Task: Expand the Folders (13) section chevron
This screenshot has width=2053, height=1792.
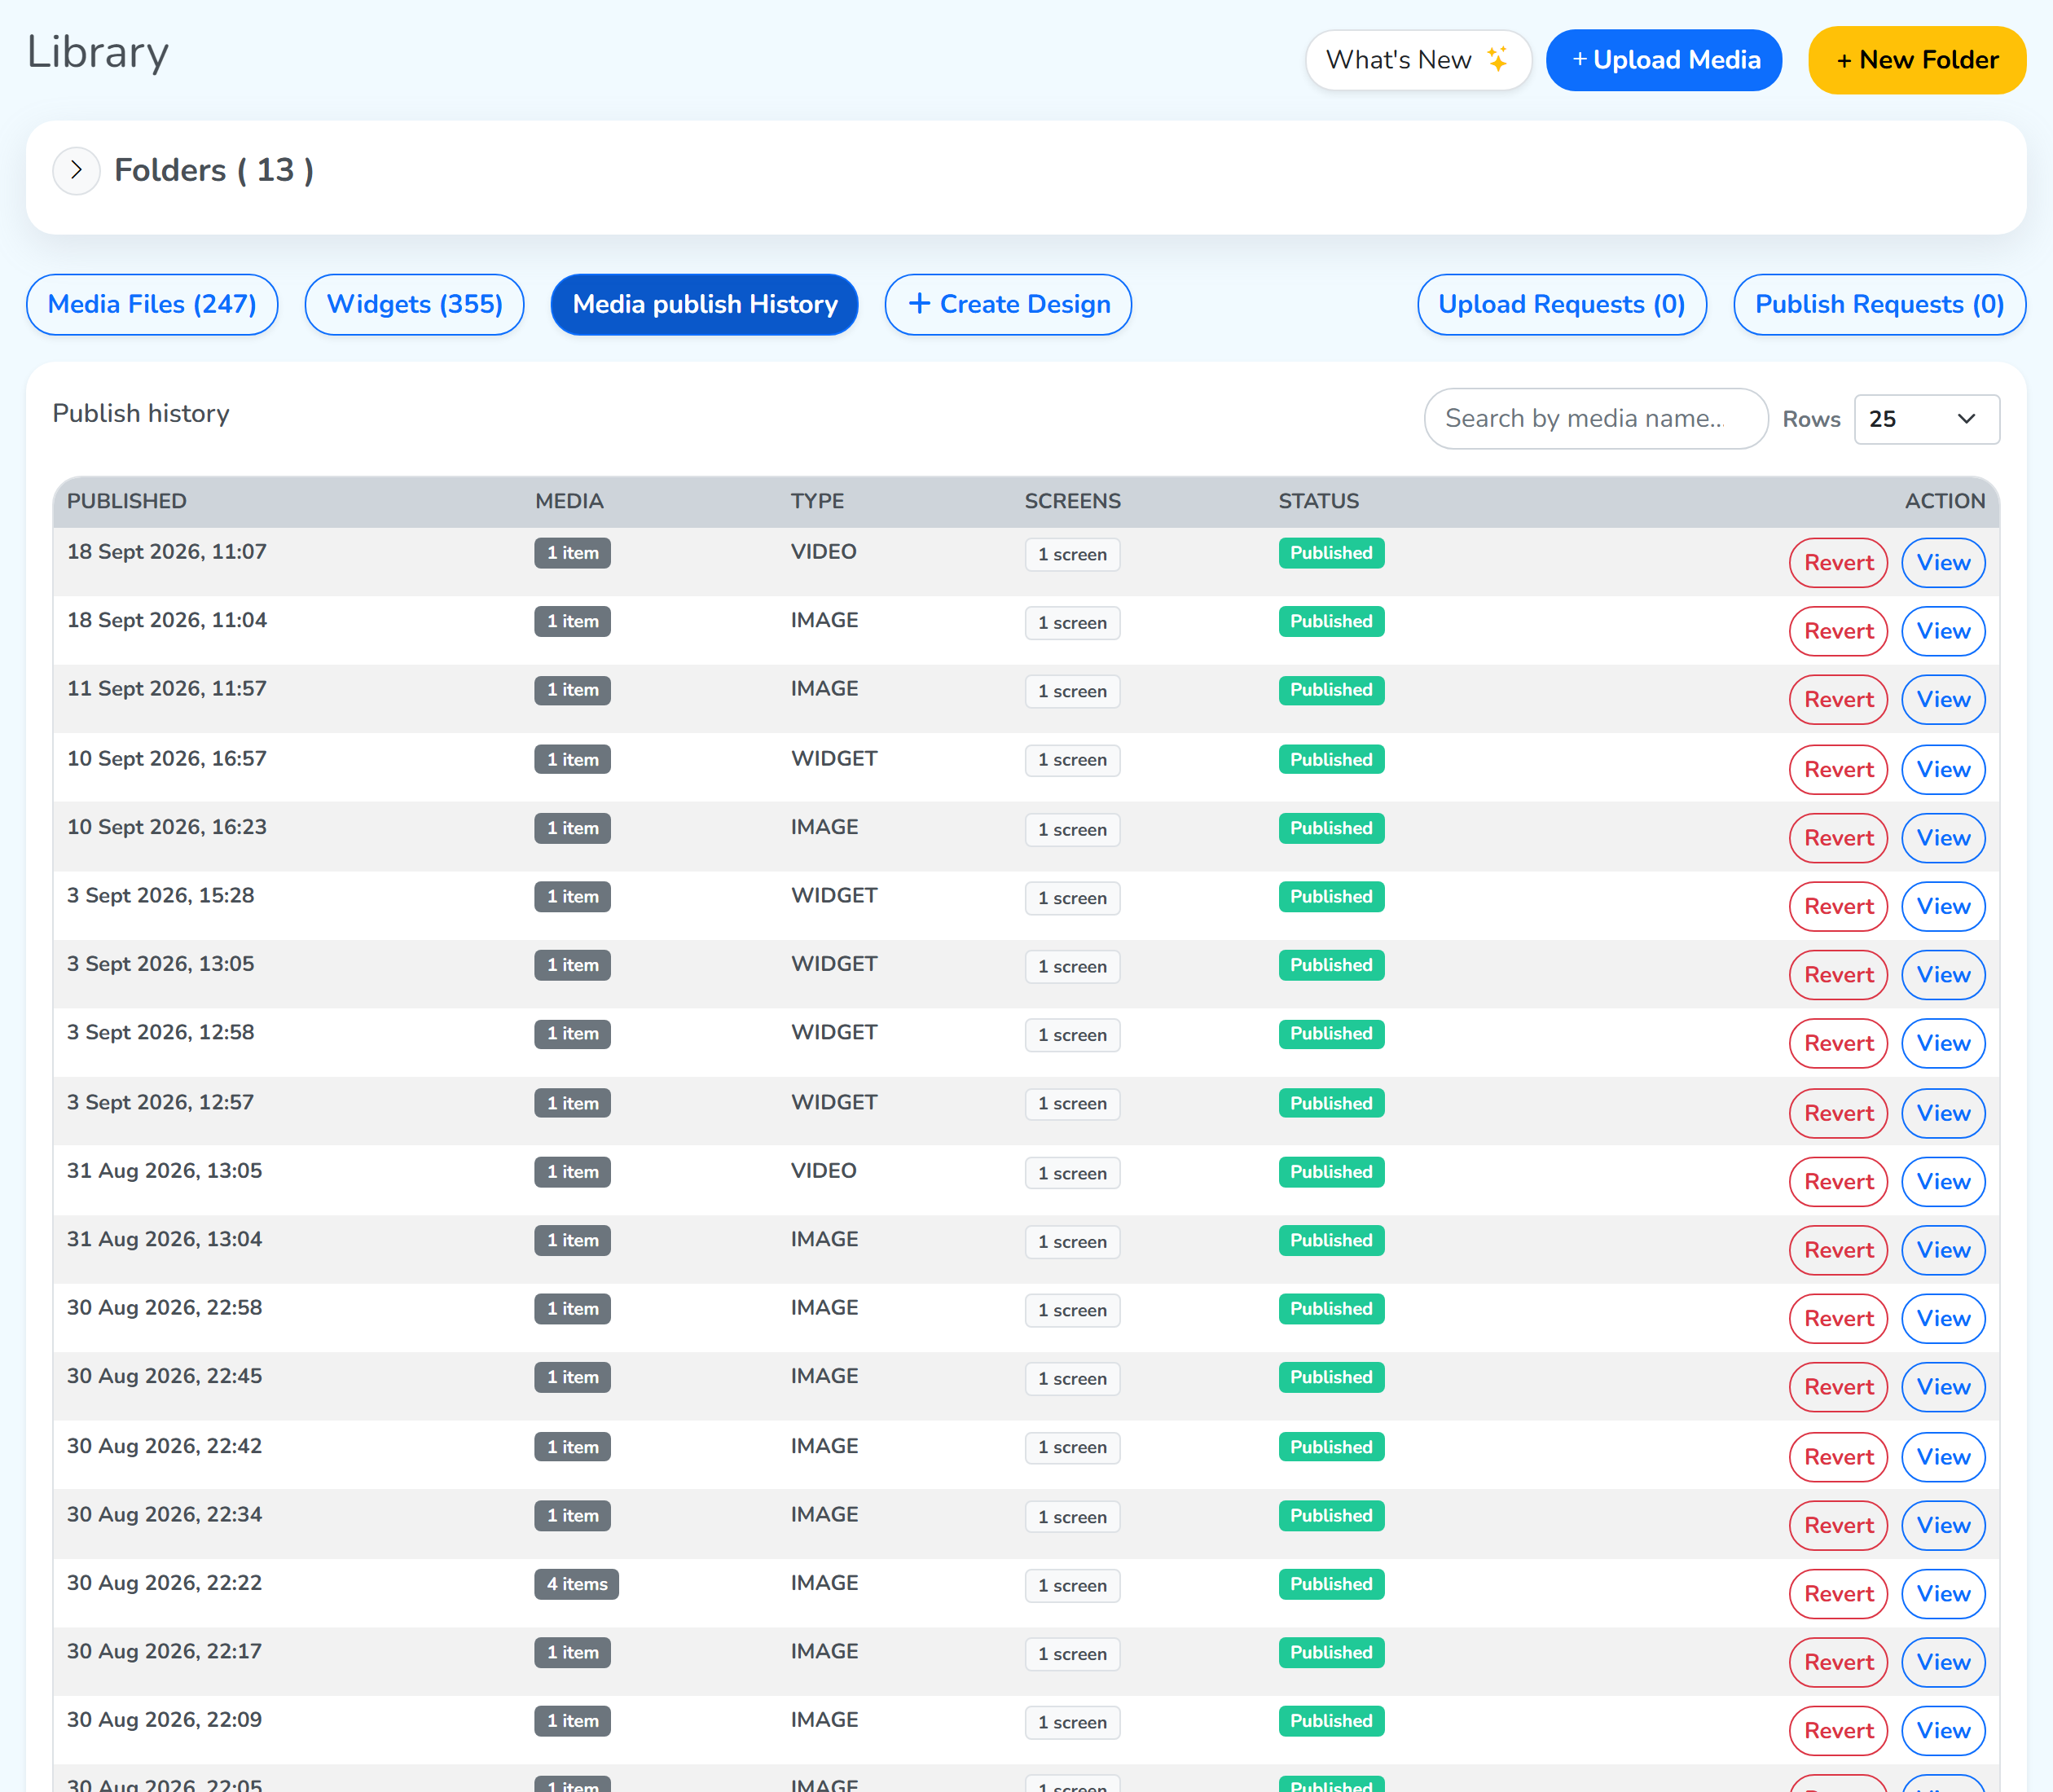Action: [76, 170]
